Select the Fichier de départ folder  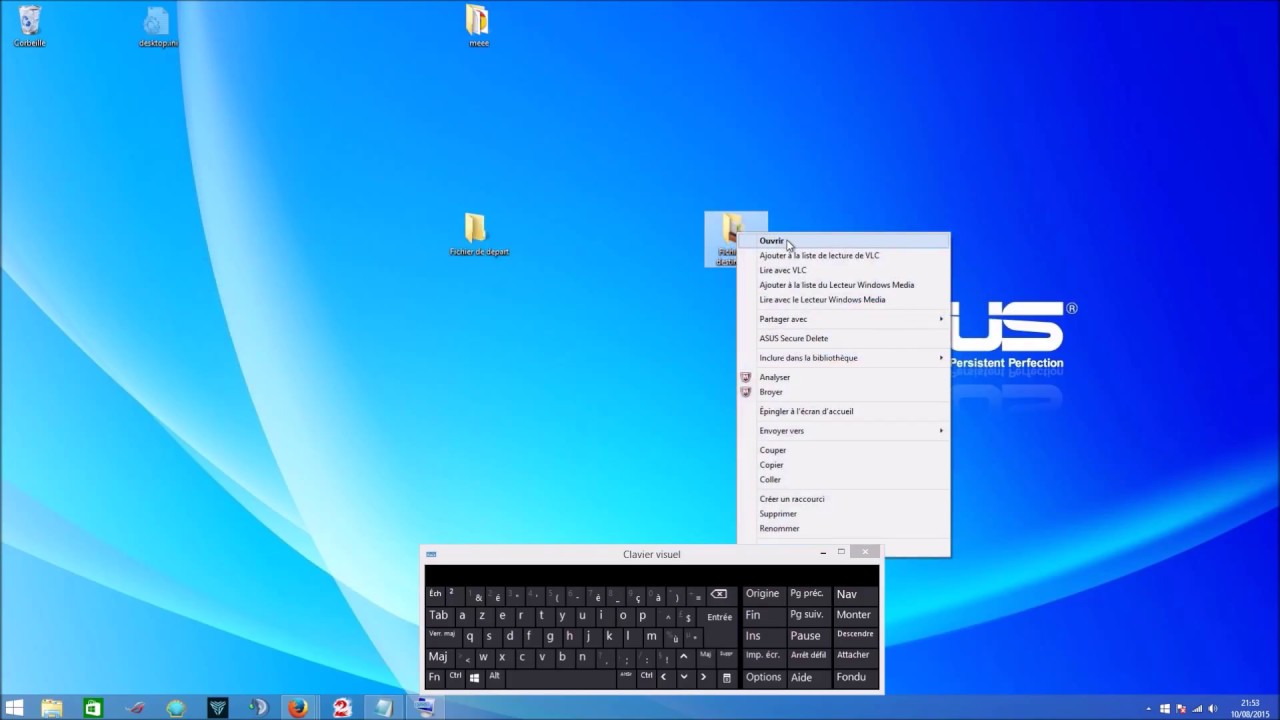478,235
